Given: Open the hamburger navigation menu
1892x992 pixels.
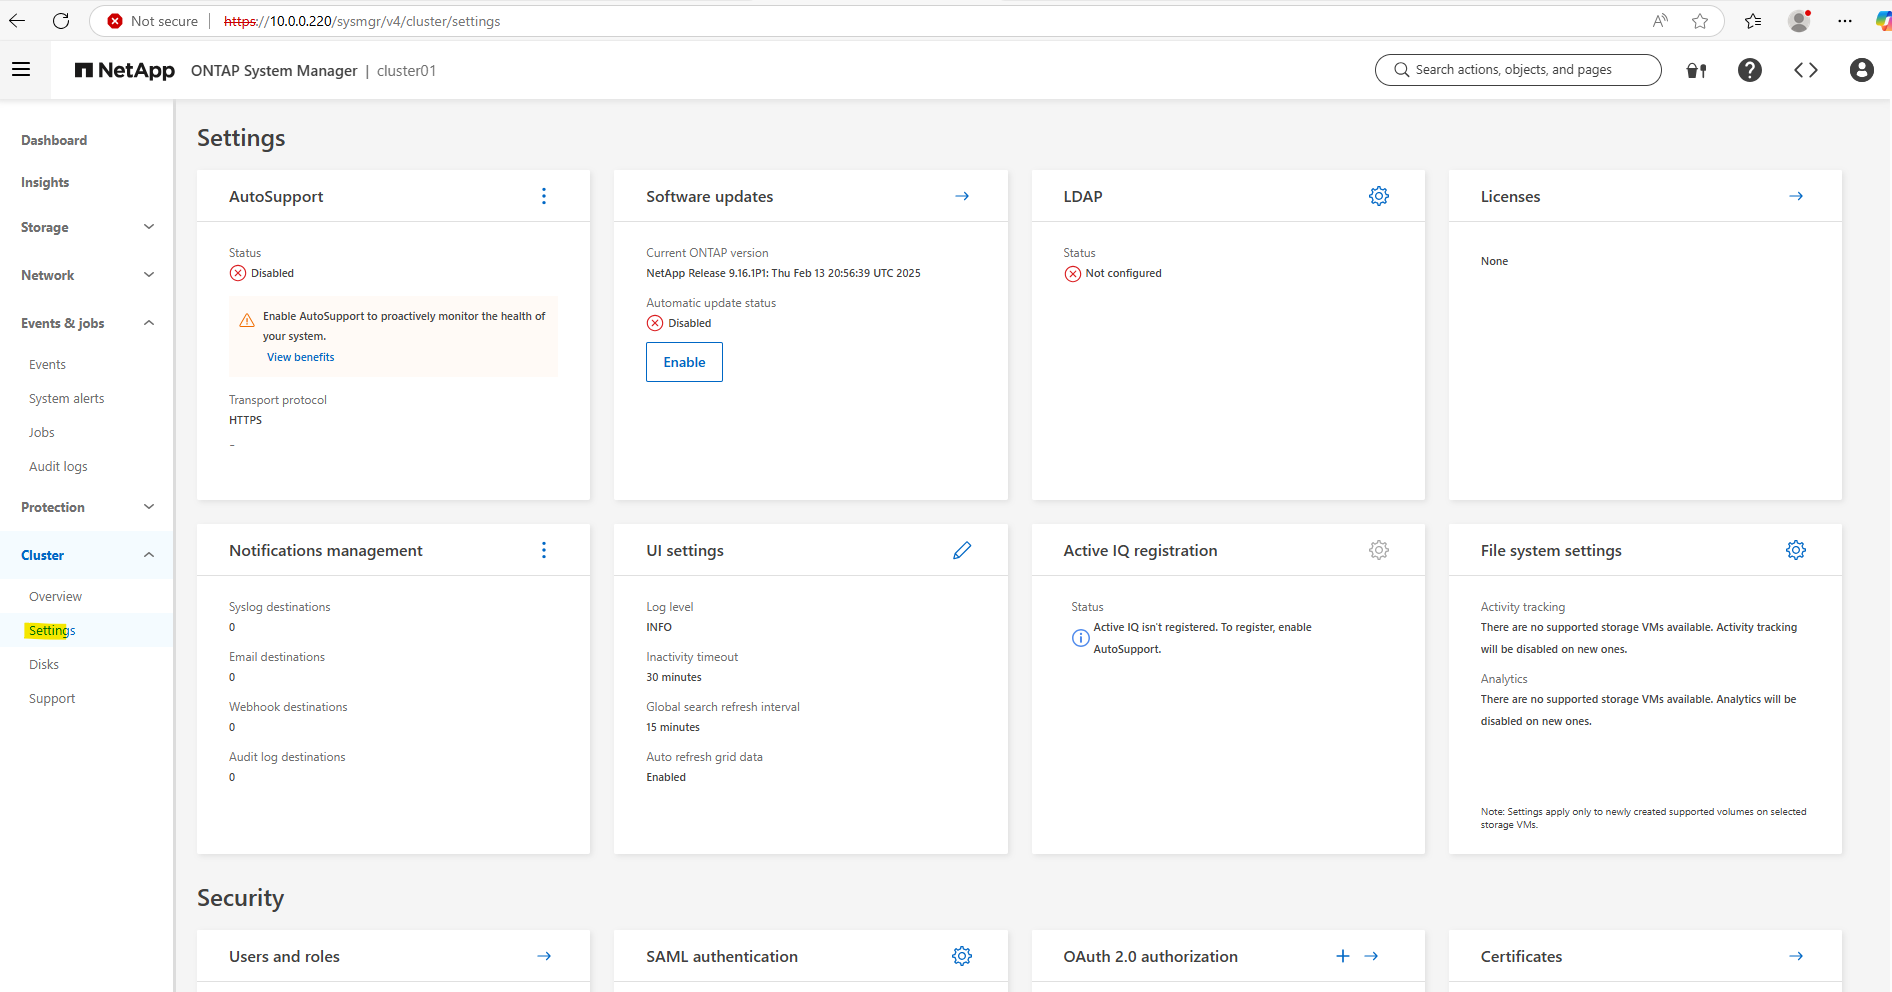Looking at the screenshot, I should tap(21, 69).
